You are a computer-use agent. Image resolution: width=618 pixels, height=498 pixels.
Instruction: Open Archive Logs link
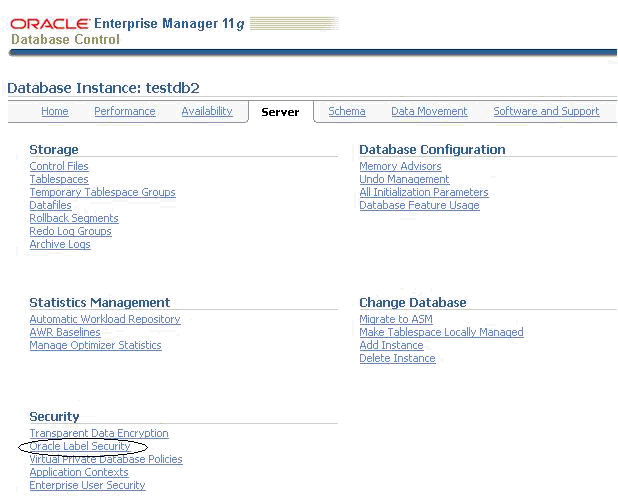coord(60,244)
